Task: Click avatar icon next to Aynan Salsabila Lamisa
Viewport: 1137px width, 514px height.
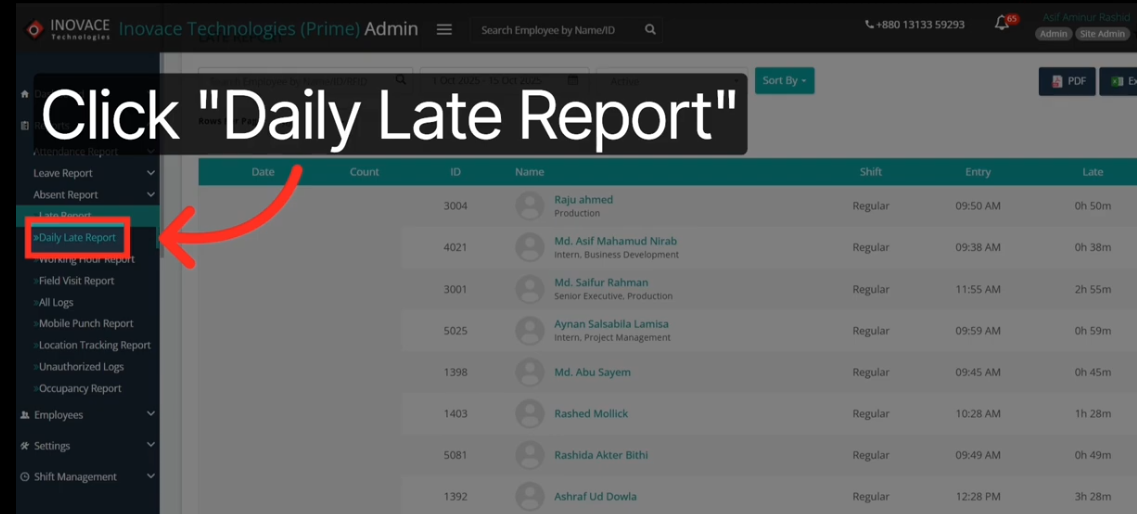Action: [x=530, y=331]
